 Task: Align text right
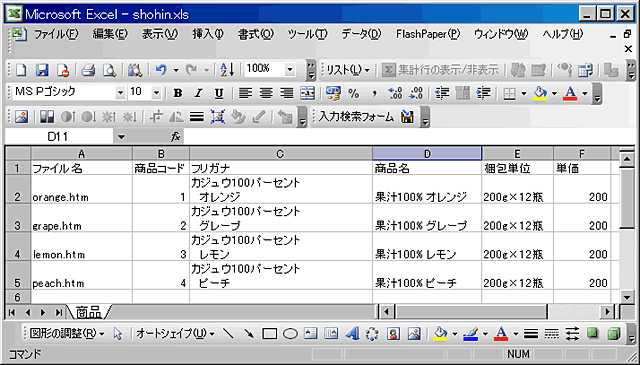(x=287, y=93)
